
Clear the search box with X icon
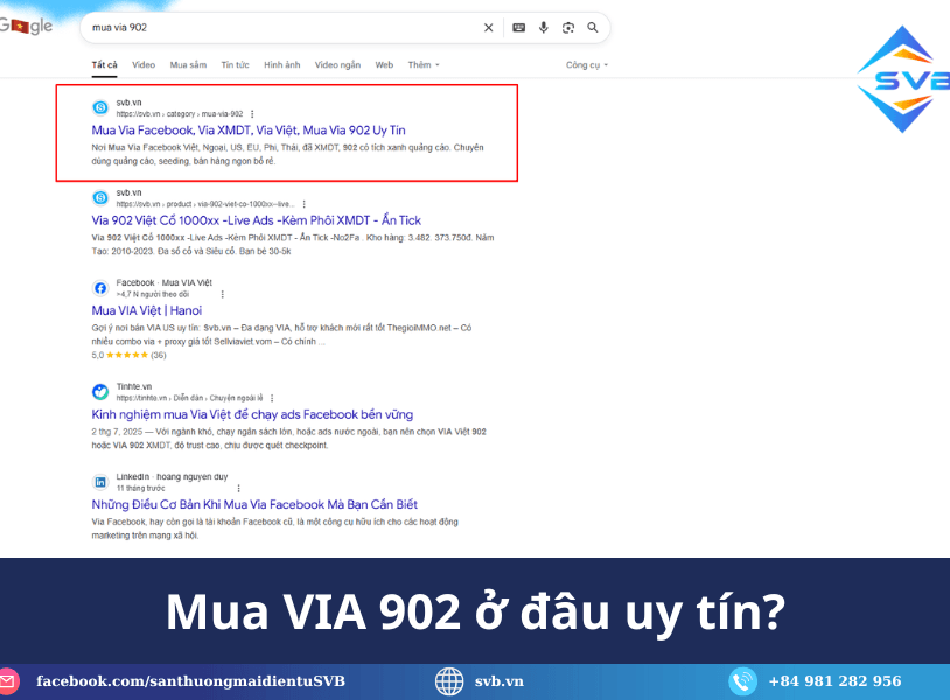pos(488,28)
